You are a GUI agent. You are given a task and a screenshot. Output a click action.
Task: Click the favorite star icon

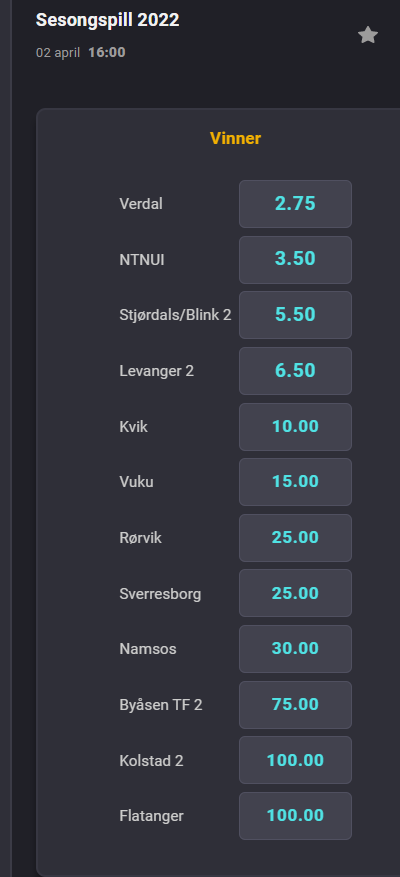pos(368,35)
